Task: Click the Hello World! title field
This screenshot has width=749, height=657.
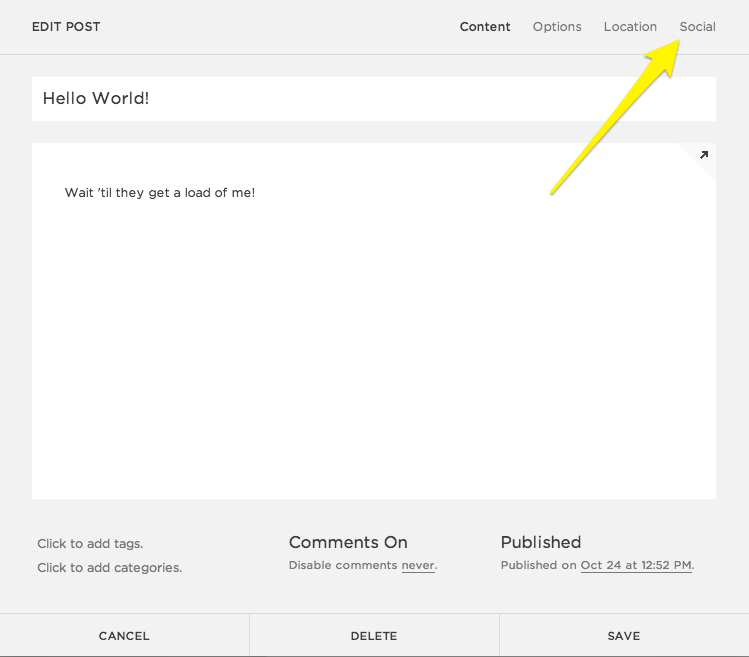Action: pyautogui.click(x=374, y=99)
